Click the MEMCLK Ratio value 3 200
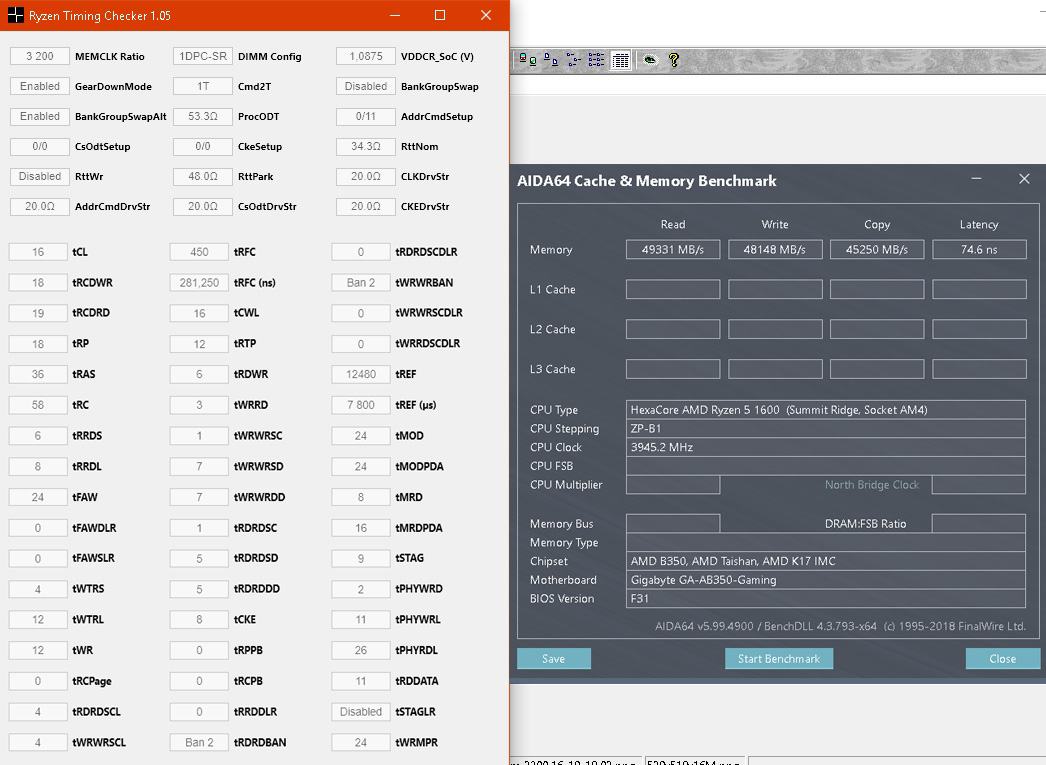This screenshot has width=1046, height=765. [40, 56]
